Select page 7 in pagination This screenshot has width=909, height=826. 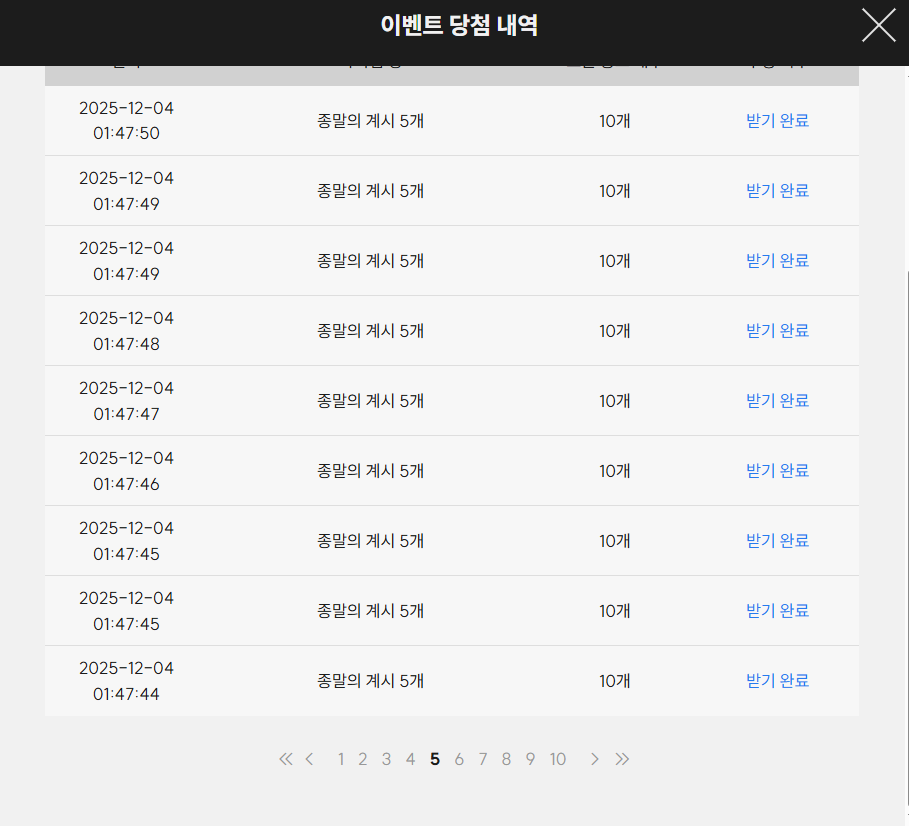click(482, 759)
